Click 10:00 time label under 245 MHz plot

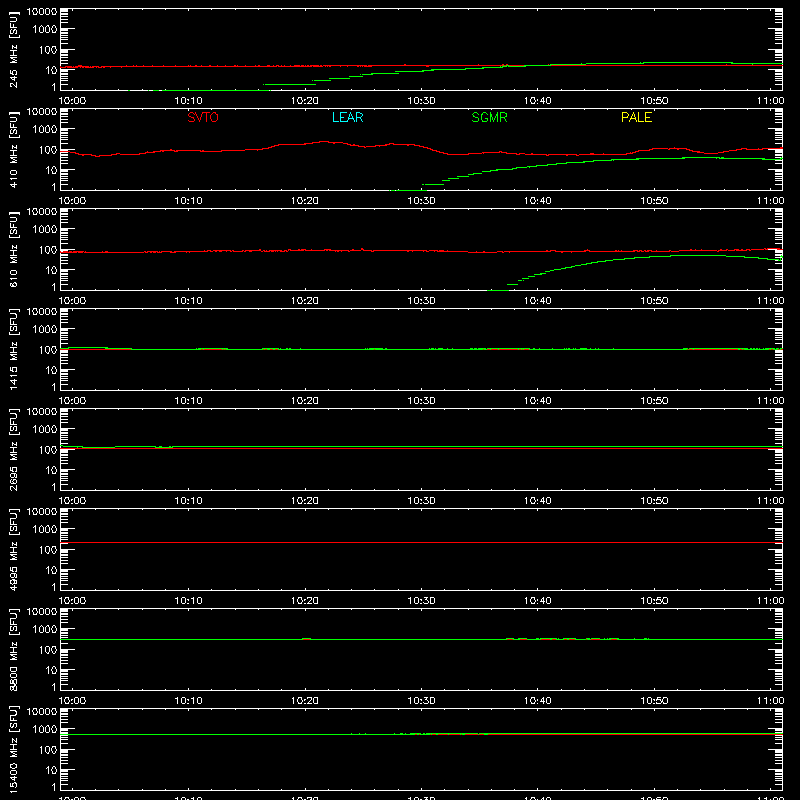[x=72, y=101]
